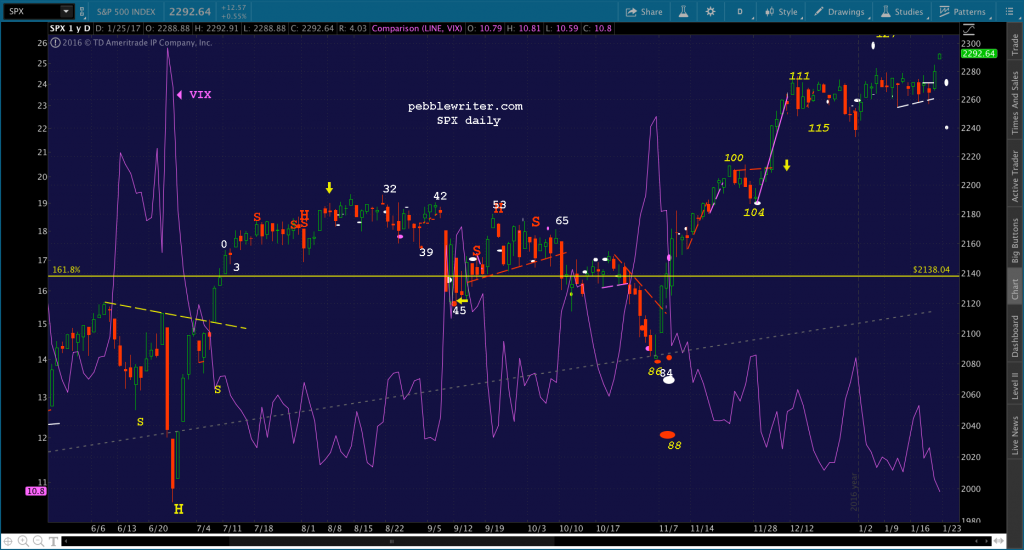Click the zoom in magnifier icon

point(23,541)
